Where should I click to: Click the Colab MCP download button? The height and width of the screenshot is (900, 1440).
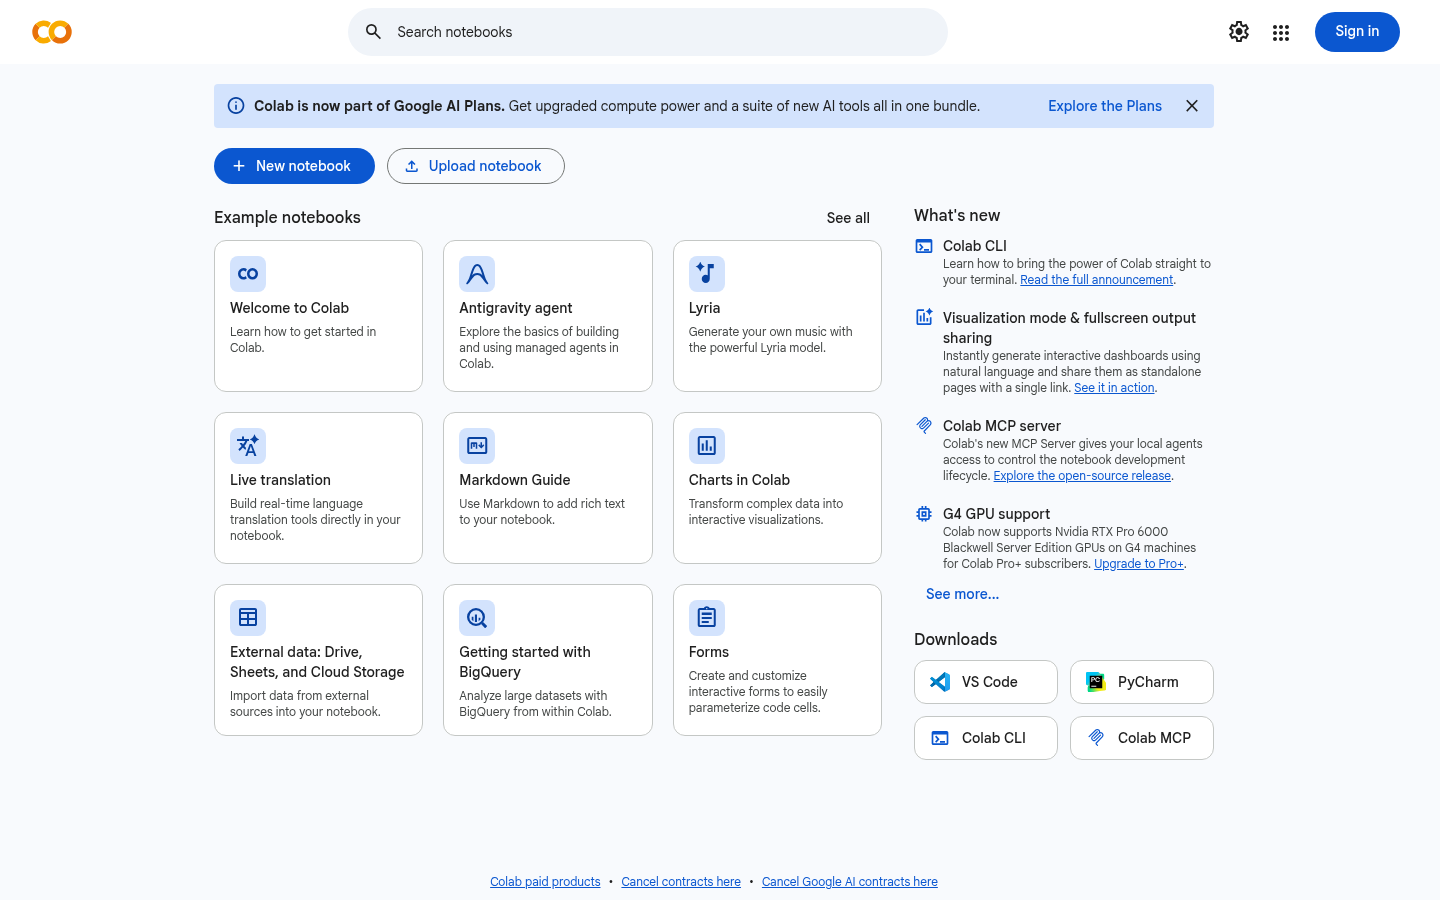point(1142,738)
